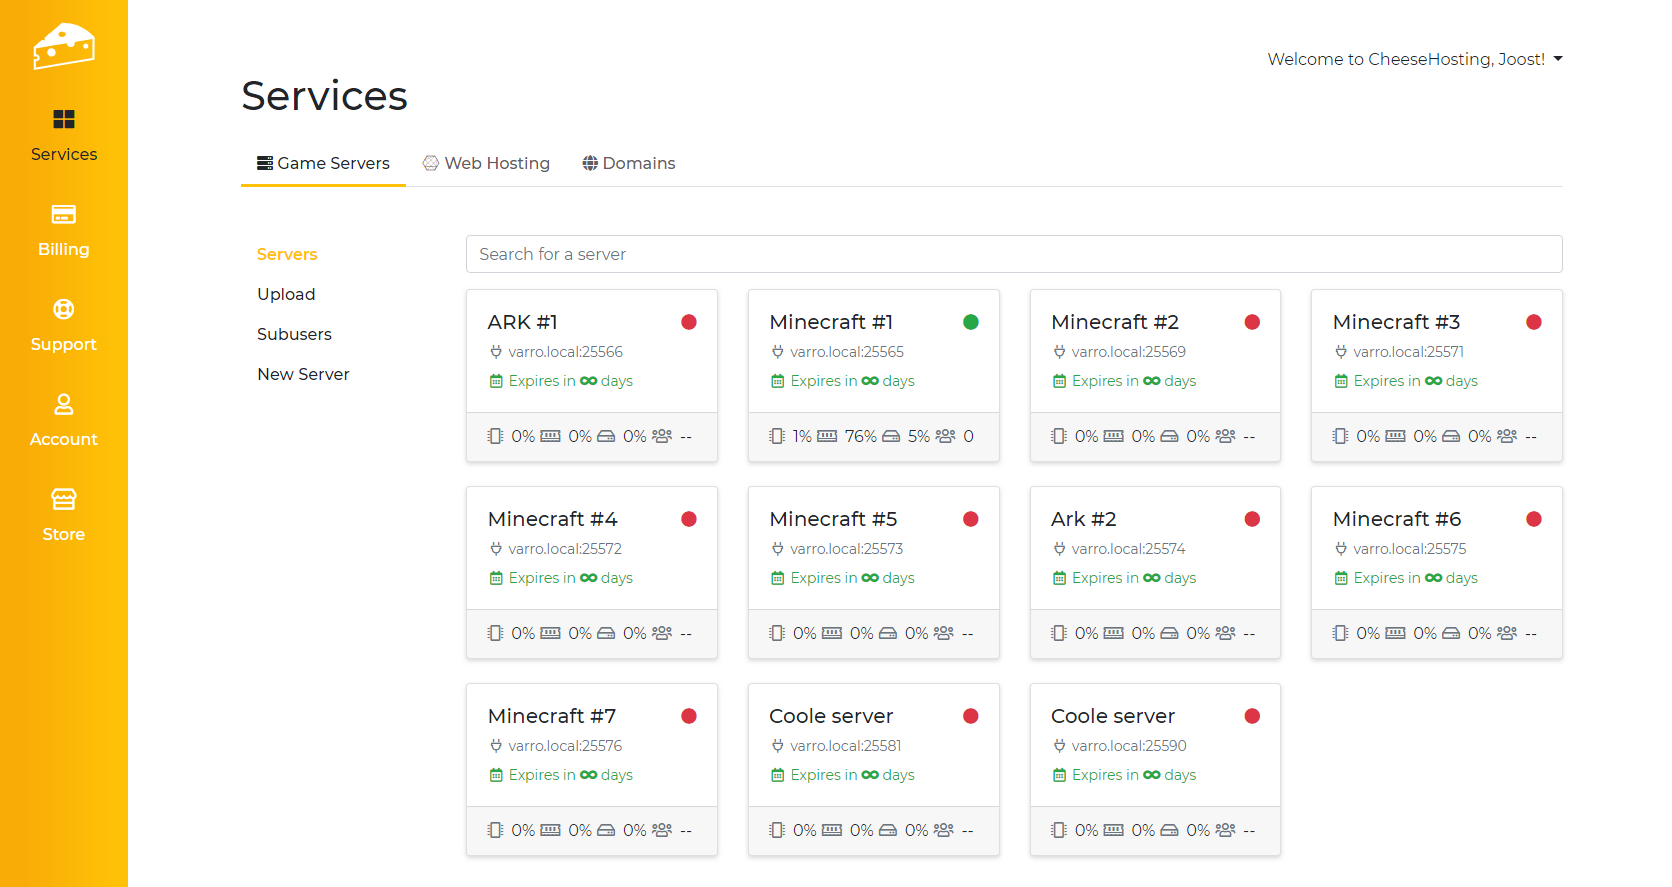The height and width of the screenshot is (887, 1672).
Task: Switch to the Web Hosting tab
Action: [x=486, y=163]
